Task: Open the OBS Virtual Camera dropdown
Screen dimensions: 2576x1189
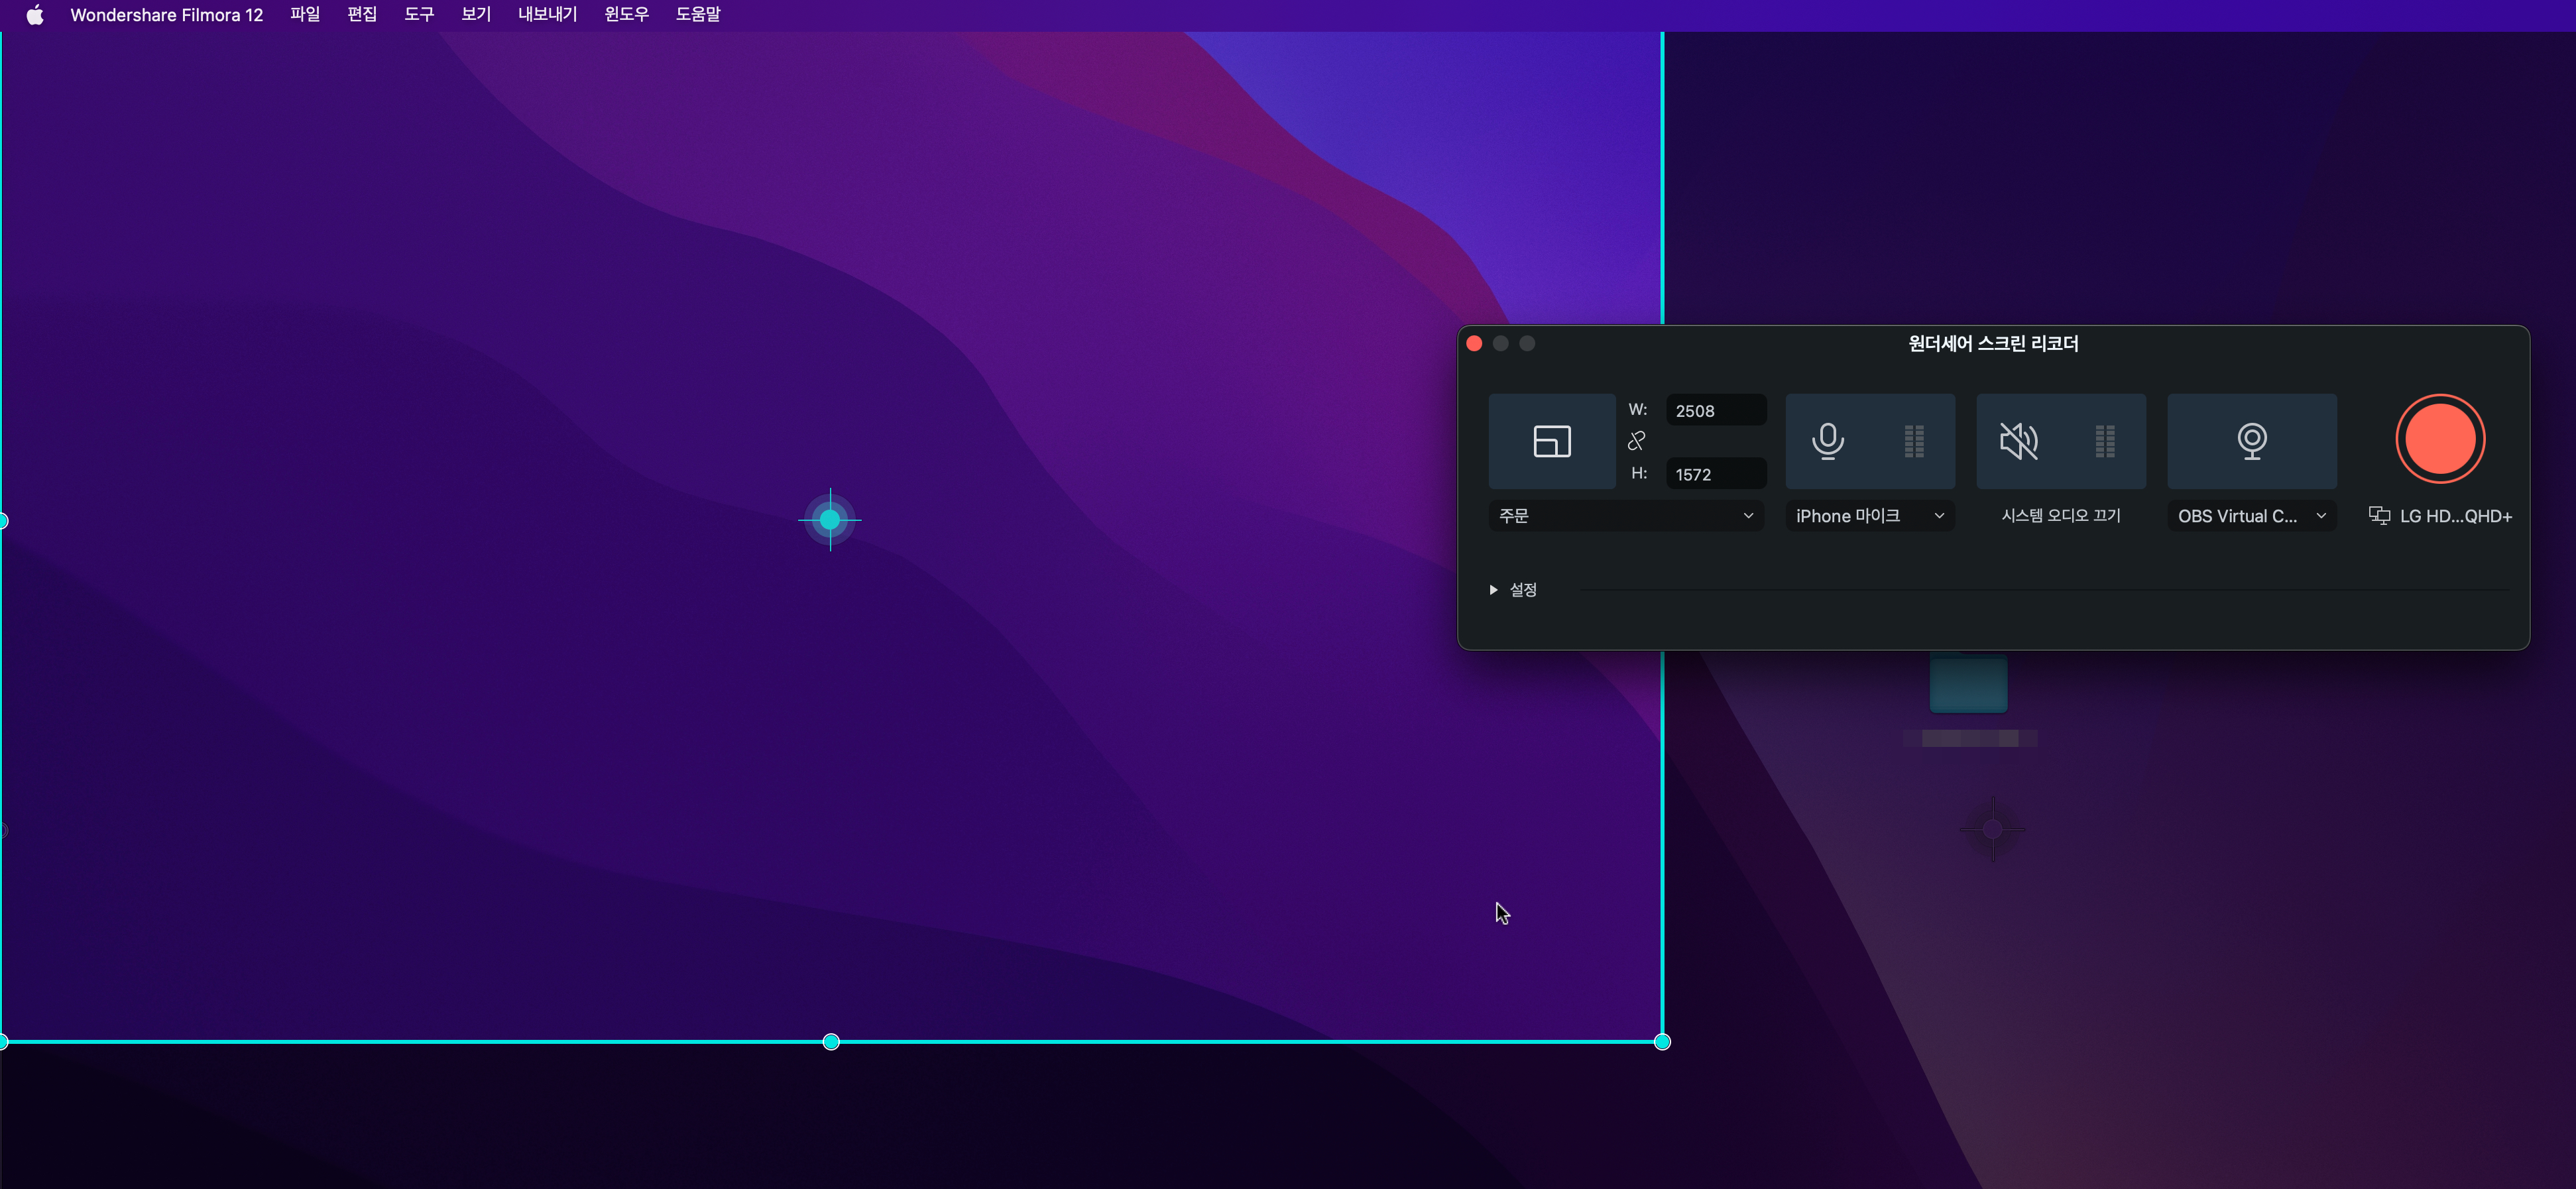Action: 2251,516
